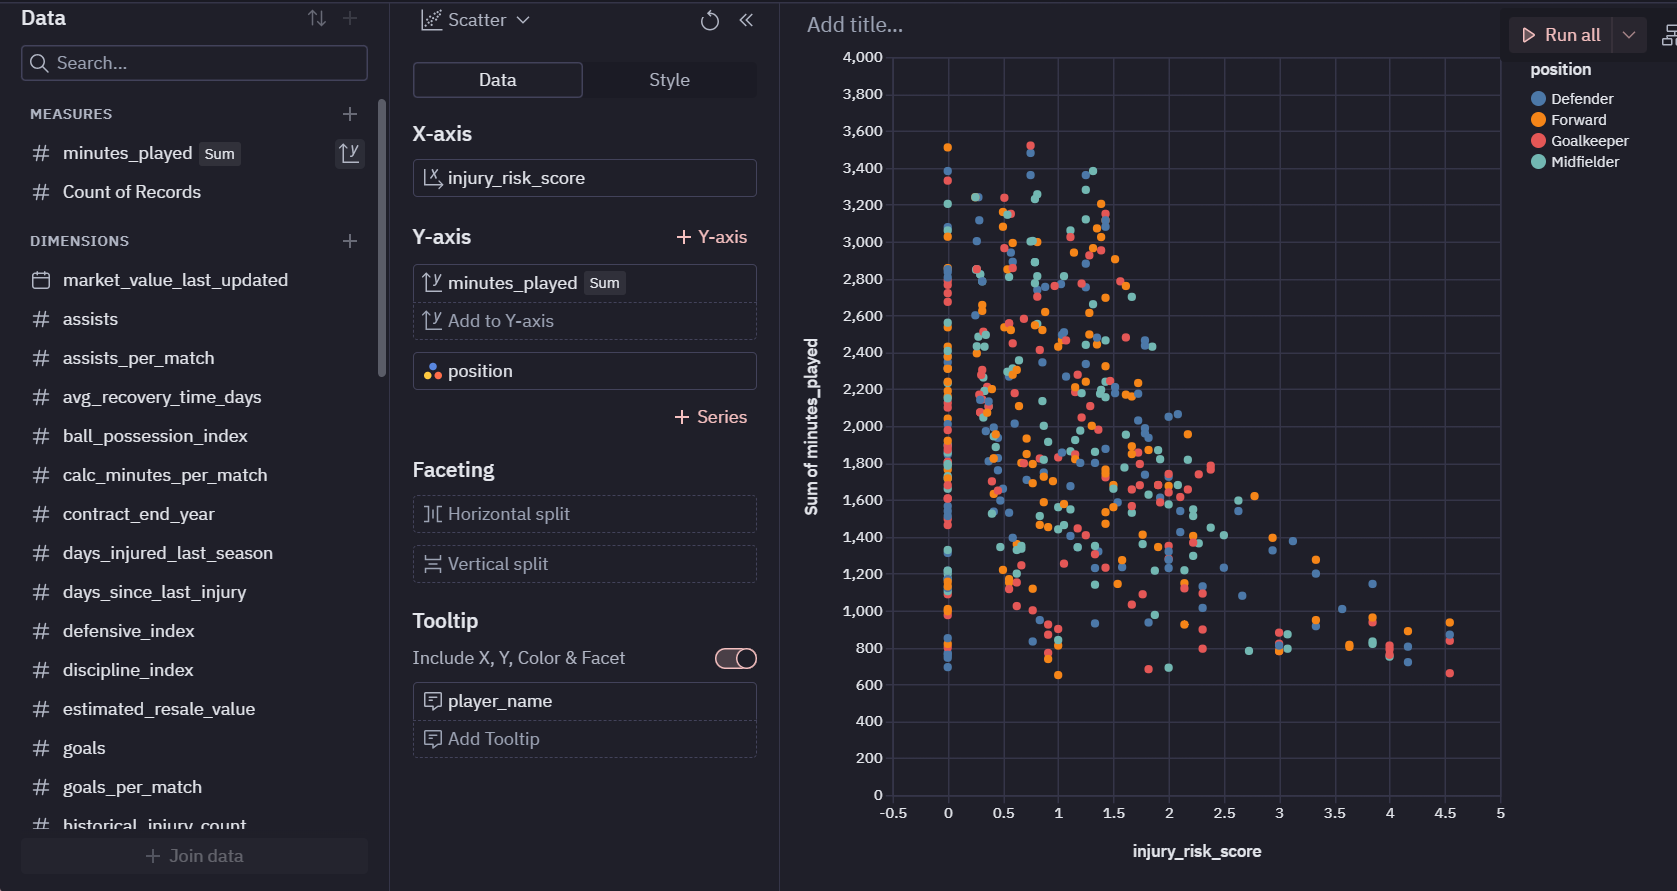This screenshot has height=891, width=1677.
Task: Open Sum aggregation for minutes_played measure
Action: [x=219, y=154]
